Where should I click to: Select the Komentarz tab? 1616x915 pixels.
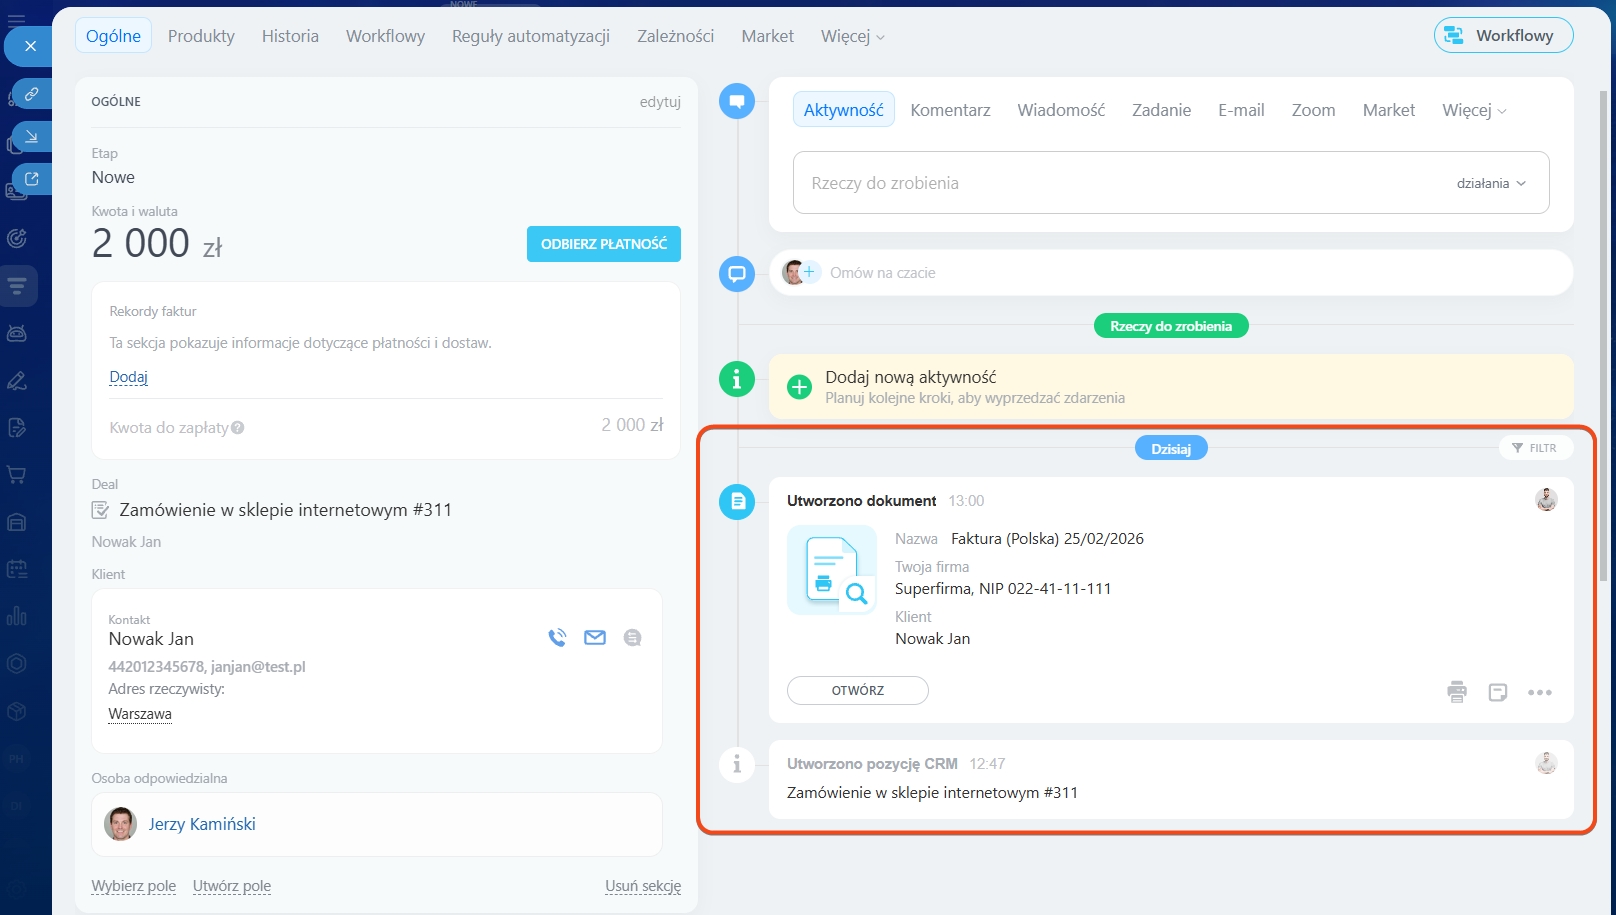pos(950,110)
